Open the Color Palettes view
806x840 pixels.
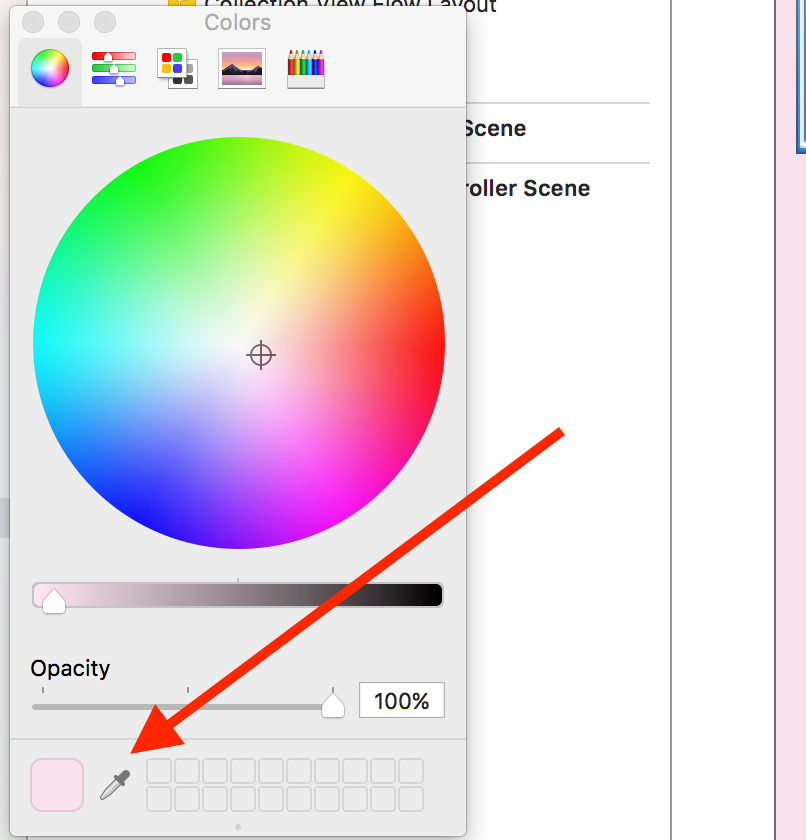pos(177,68)
